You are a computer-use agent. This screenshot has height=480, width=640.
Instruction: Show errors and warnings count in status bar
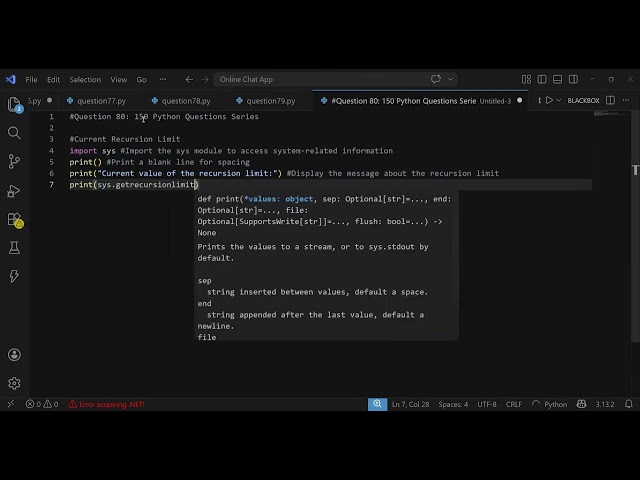point(42,404)
